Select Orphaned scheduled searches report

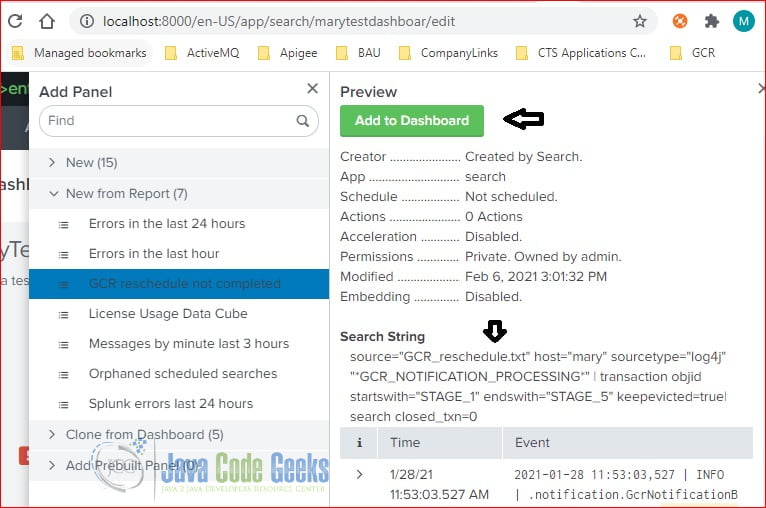pos(179,374)
